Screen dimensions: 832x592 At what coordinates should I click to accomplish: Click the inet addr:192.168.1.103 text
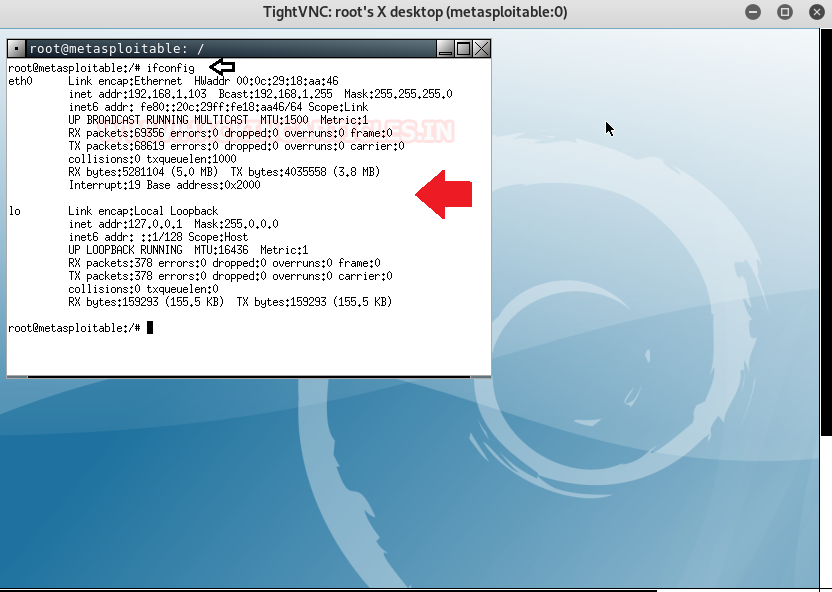(137, 94)
